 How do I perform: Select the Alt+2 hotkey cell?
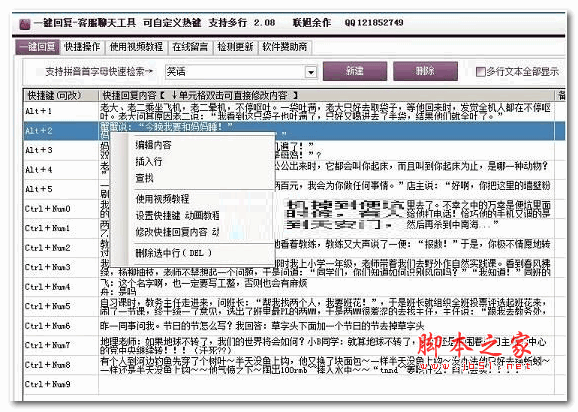point(61,130)
